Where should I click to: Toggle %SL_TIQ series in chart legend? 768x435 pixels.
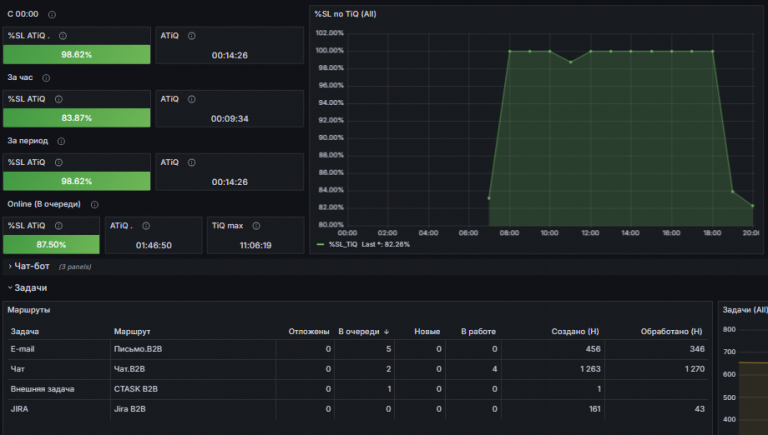[343, 244]
